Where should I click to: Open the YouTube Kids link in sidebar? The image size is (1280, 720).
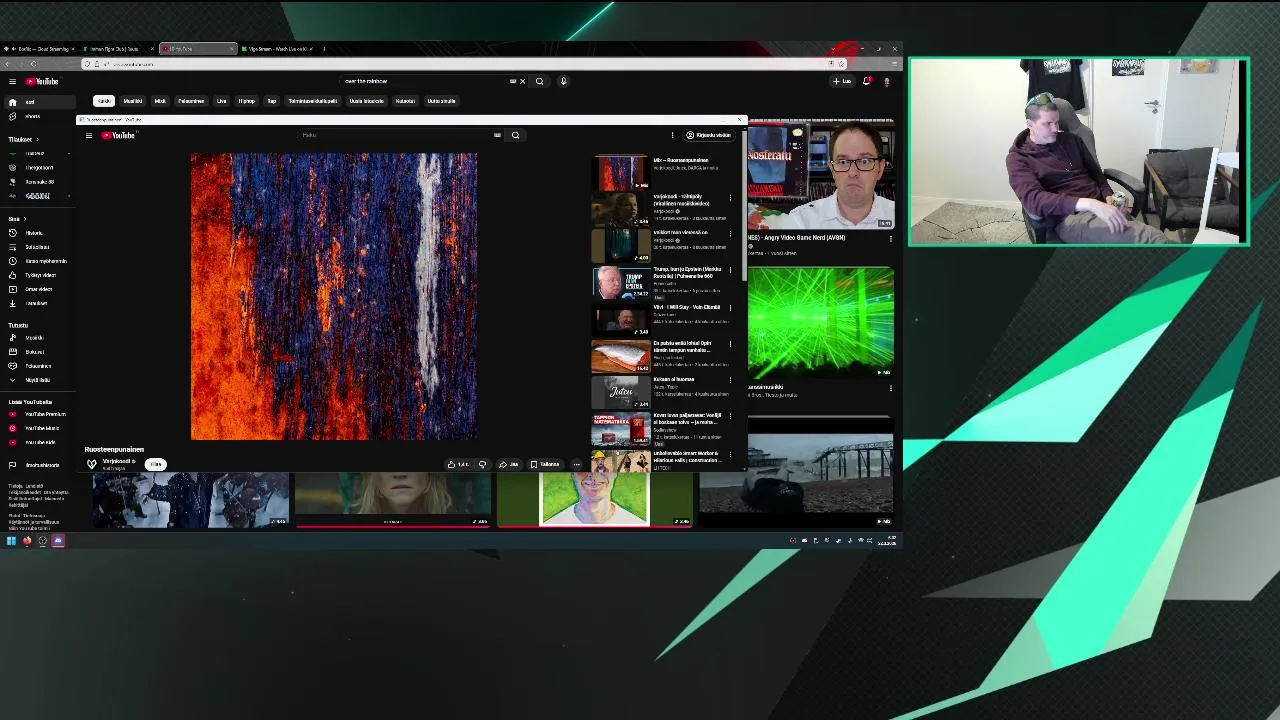click(x=38, y=442)
